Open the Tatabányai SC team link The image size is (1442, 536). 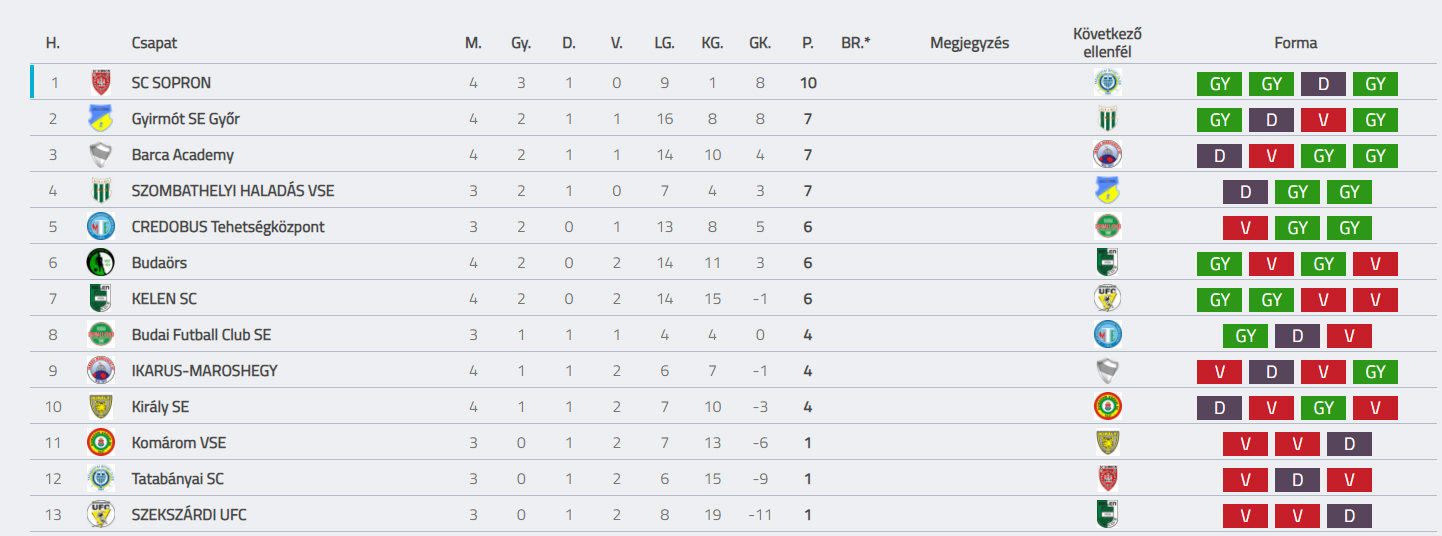(178, 479)
